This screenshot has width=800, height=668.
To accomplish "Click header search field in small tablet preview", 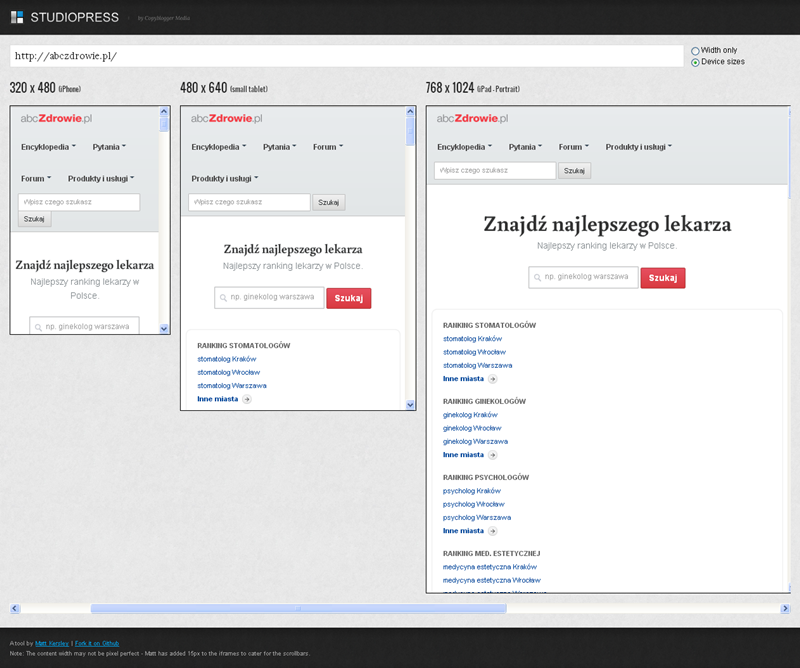I will click(249, 202).
